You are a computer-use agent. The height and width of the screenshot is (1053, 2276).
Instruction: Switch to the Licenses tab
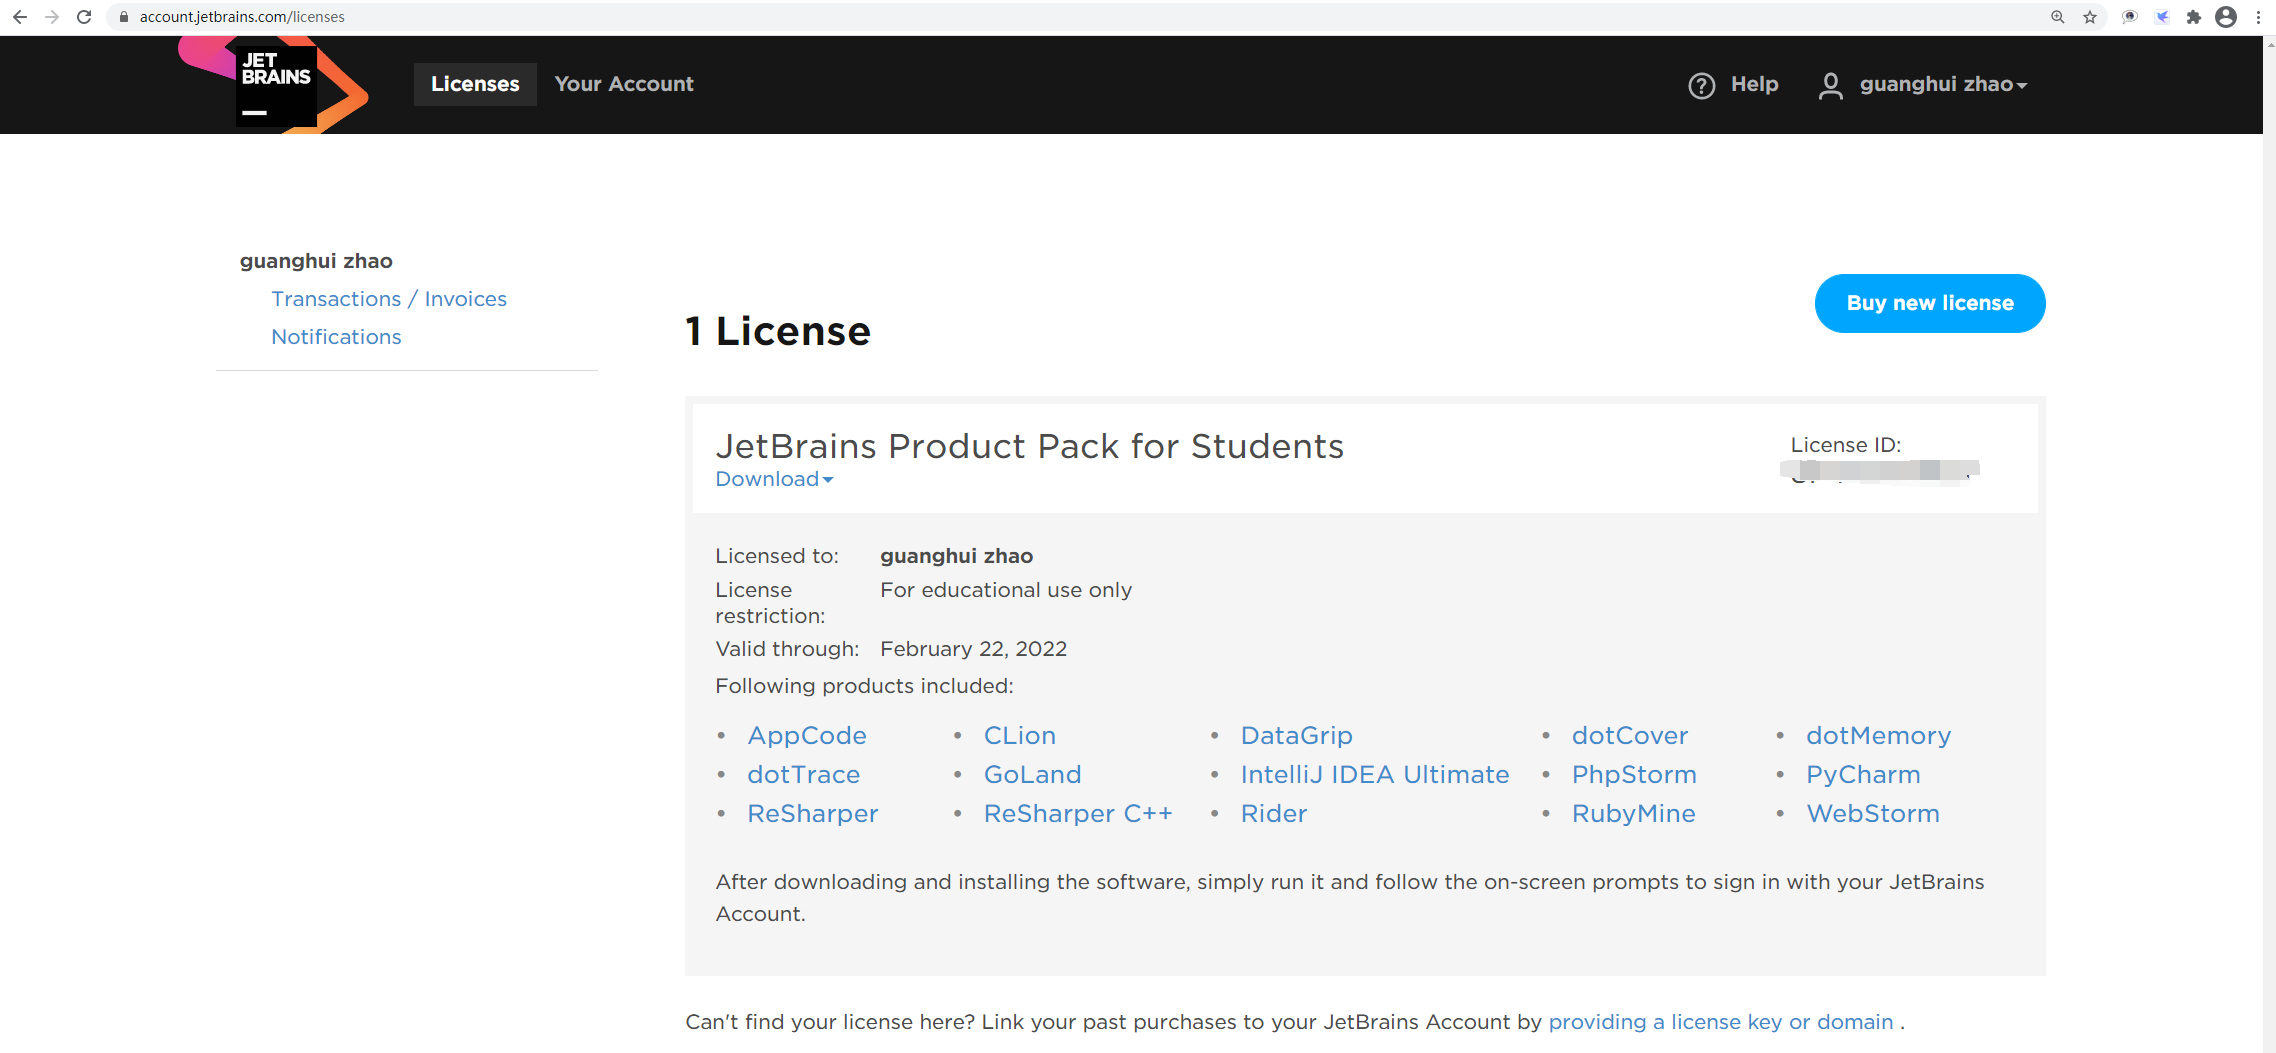pyautogui.click(x=475, y=84)
